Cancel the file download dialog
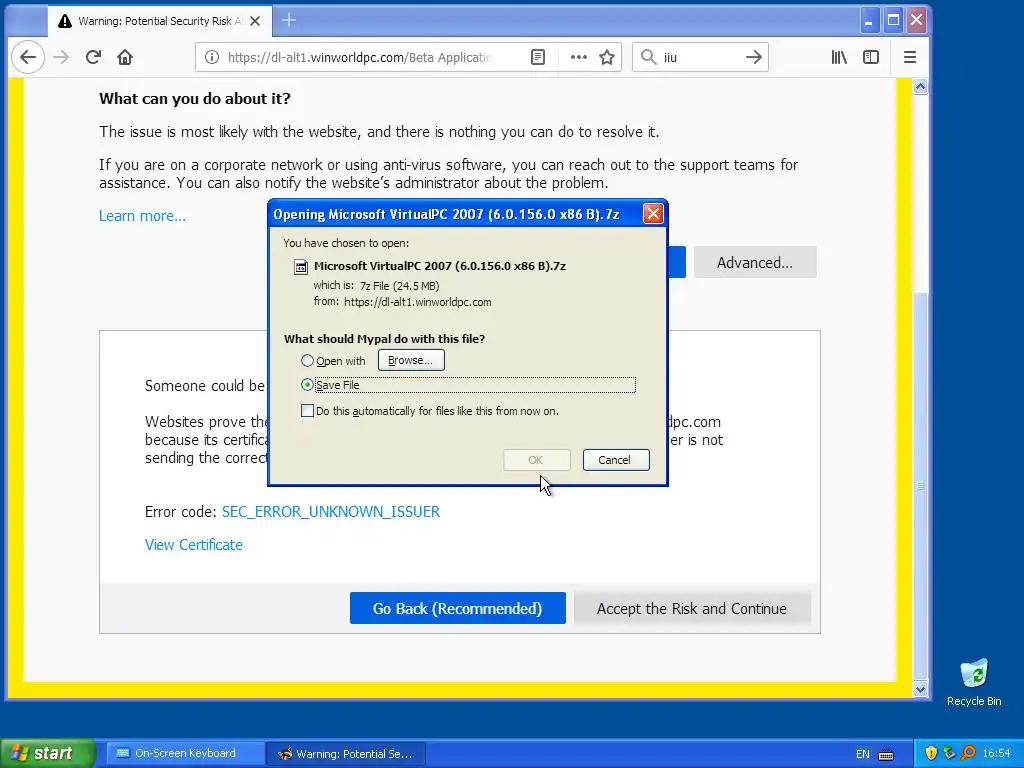The image size is (1024, 768). pyautogui.click(x=616, y=460)
